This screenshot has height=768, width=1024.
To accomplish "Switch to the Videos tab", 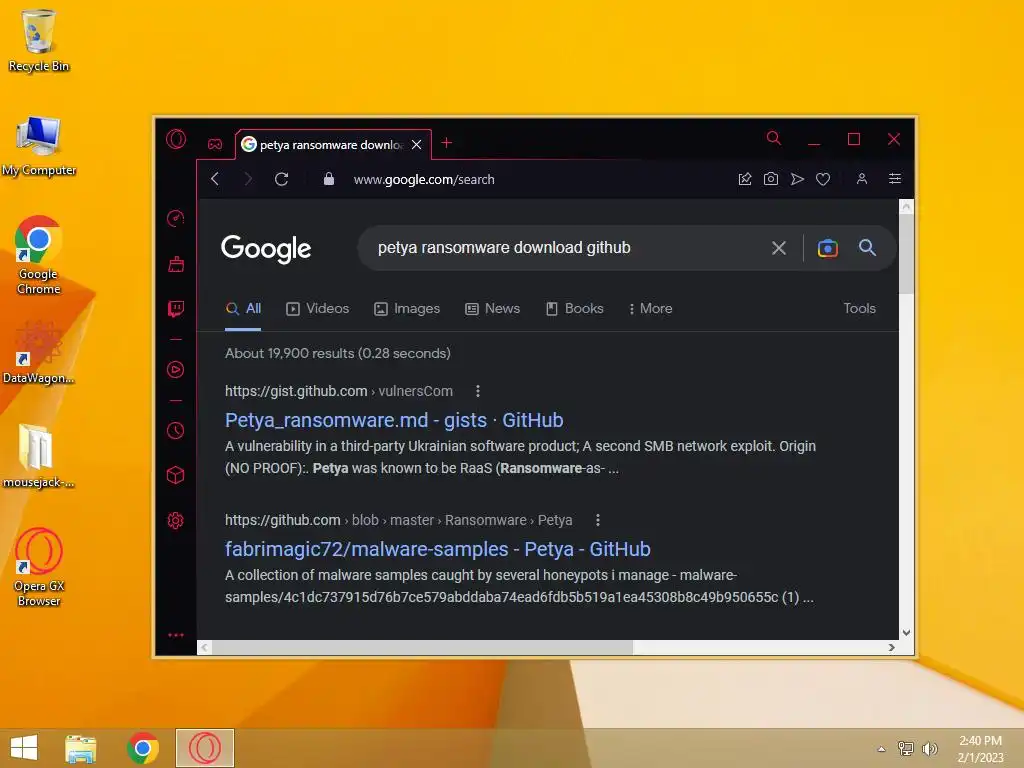I will tap(318, 309).
